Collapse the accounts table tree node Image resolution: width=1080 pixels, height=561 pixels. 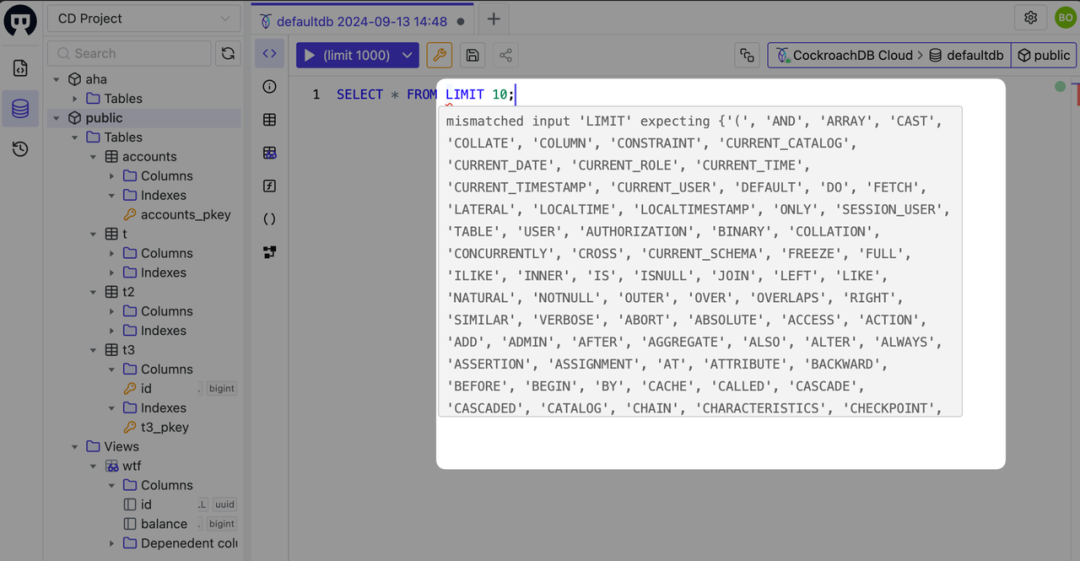(94, 156)
